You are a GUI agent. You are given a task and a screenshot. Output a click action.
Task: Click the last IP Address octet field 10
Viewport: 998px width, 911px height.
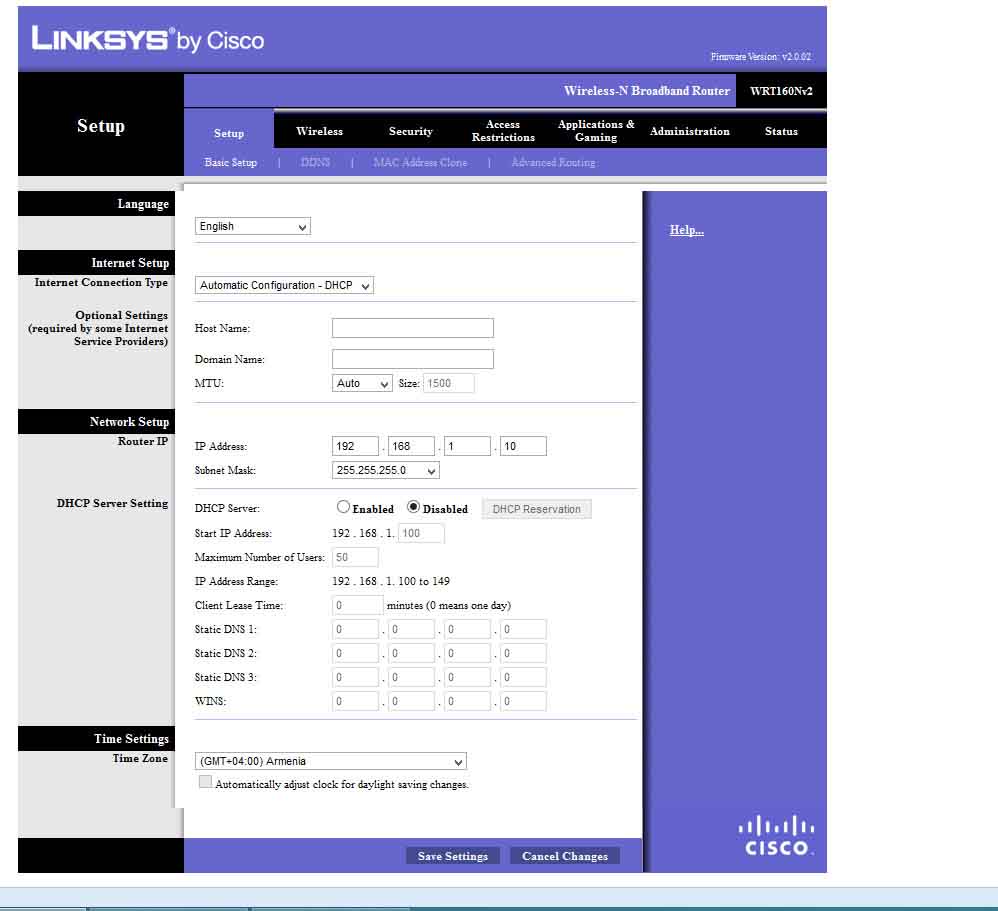pyautogui.click(x=523, y=446)
